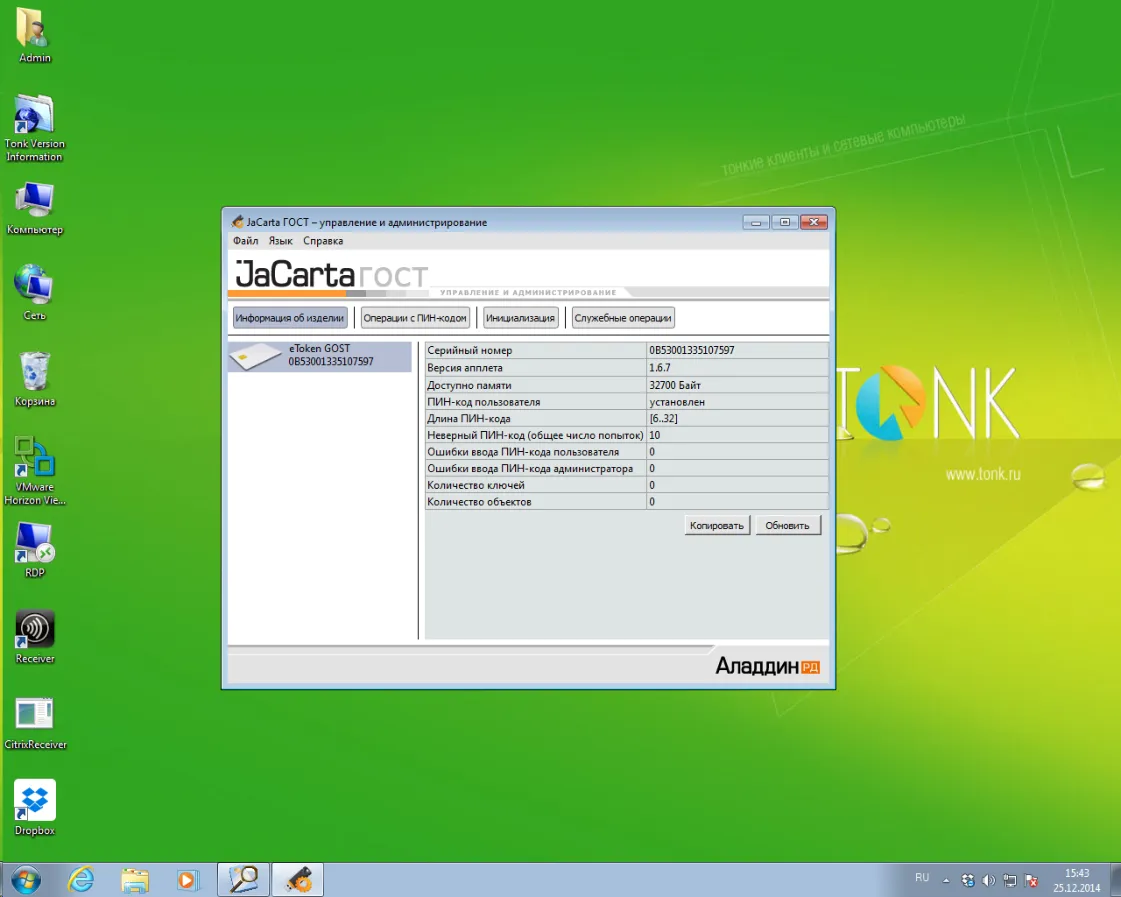1121x897 pixels.
Task: Minimize the JaCarta ГОСТ window
Action: (756, 222)
